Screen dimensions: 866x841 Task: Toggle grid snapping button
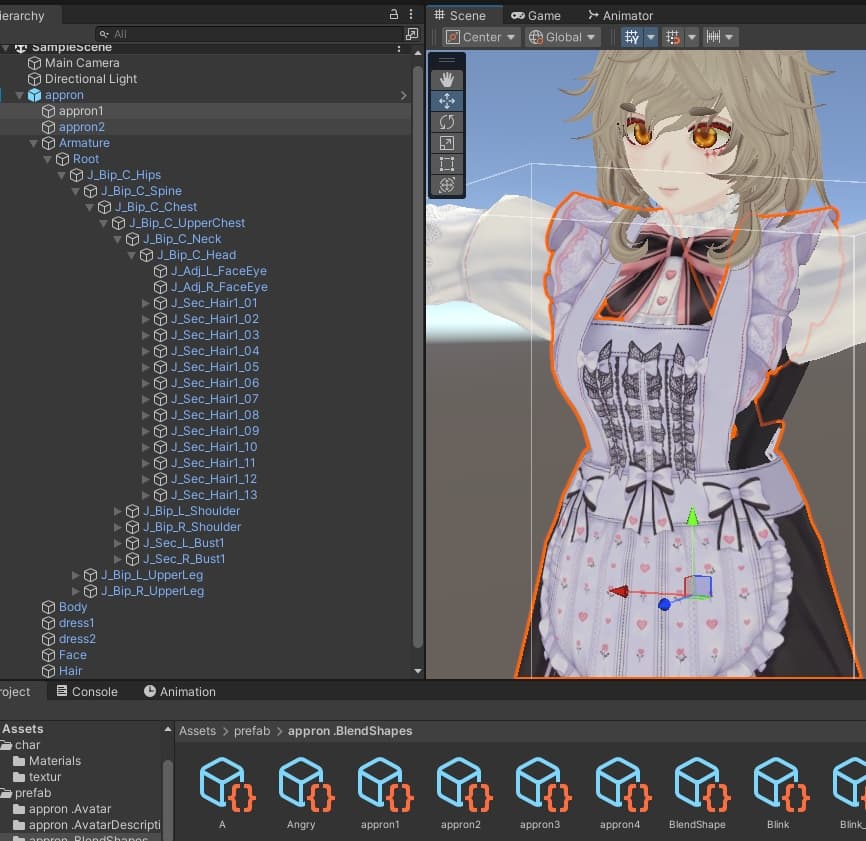pyautogui.click(x=673, y=37)
